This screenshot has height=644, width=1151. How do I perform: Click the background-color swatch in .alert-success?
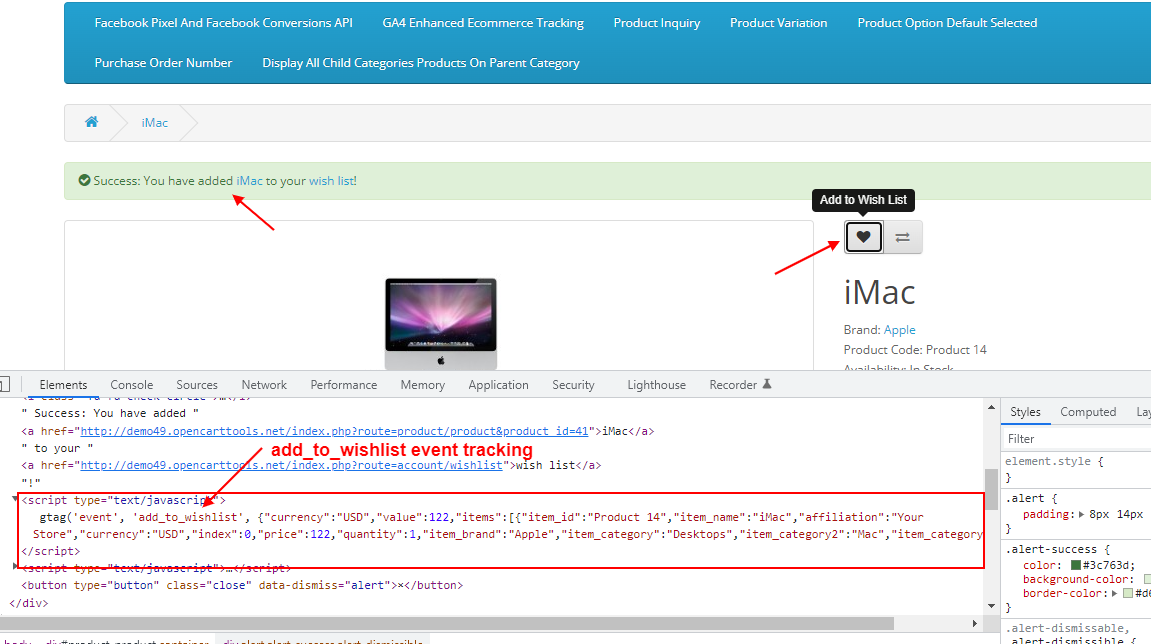pyautogui.click(x=1147, y=579)
